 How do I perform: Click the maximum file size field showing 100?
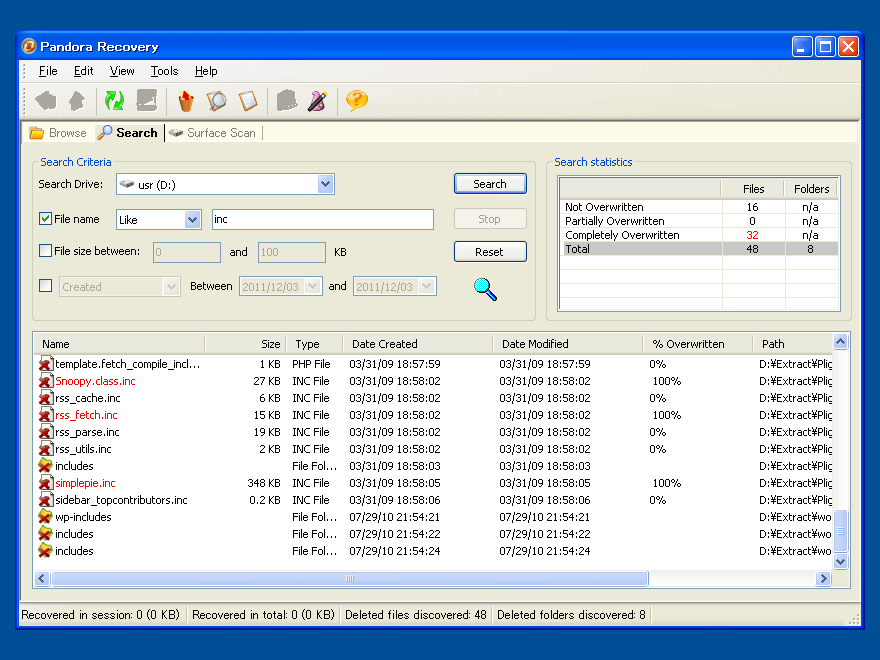tap(292, 252)
